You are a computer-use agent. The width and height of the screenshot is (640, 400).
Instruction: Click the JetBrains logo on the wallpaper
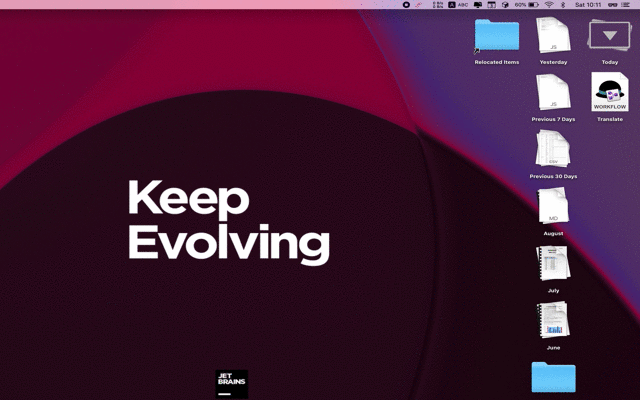(232, 384)
